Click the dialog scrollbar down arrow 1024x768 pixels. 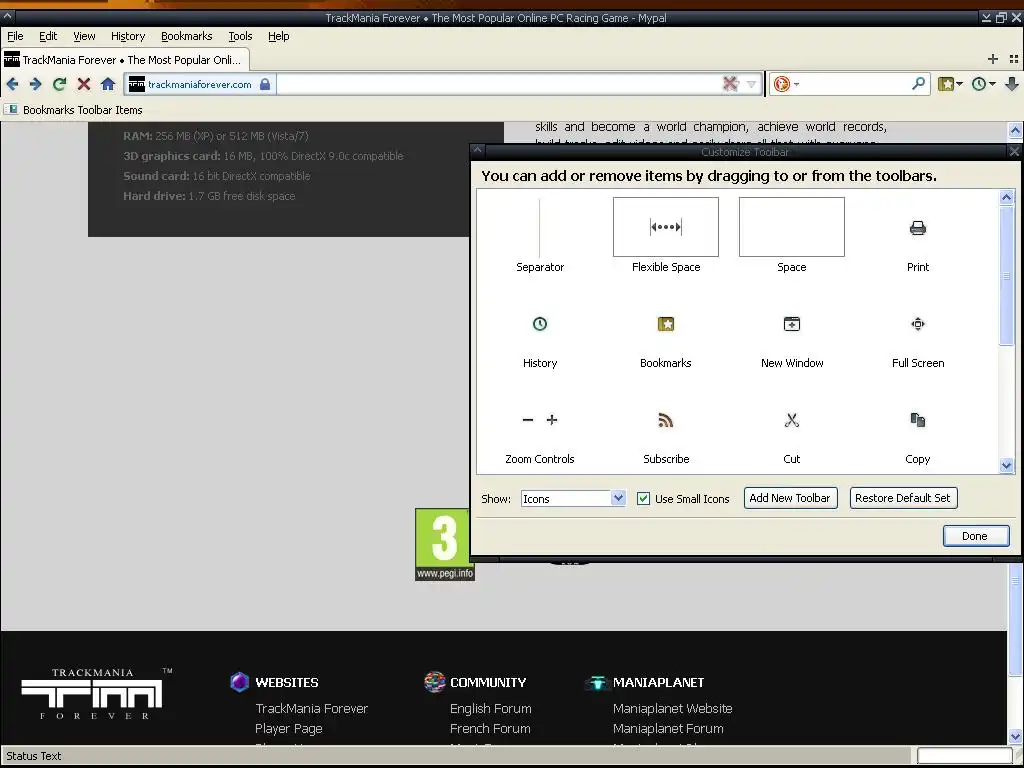[1006, 466]
